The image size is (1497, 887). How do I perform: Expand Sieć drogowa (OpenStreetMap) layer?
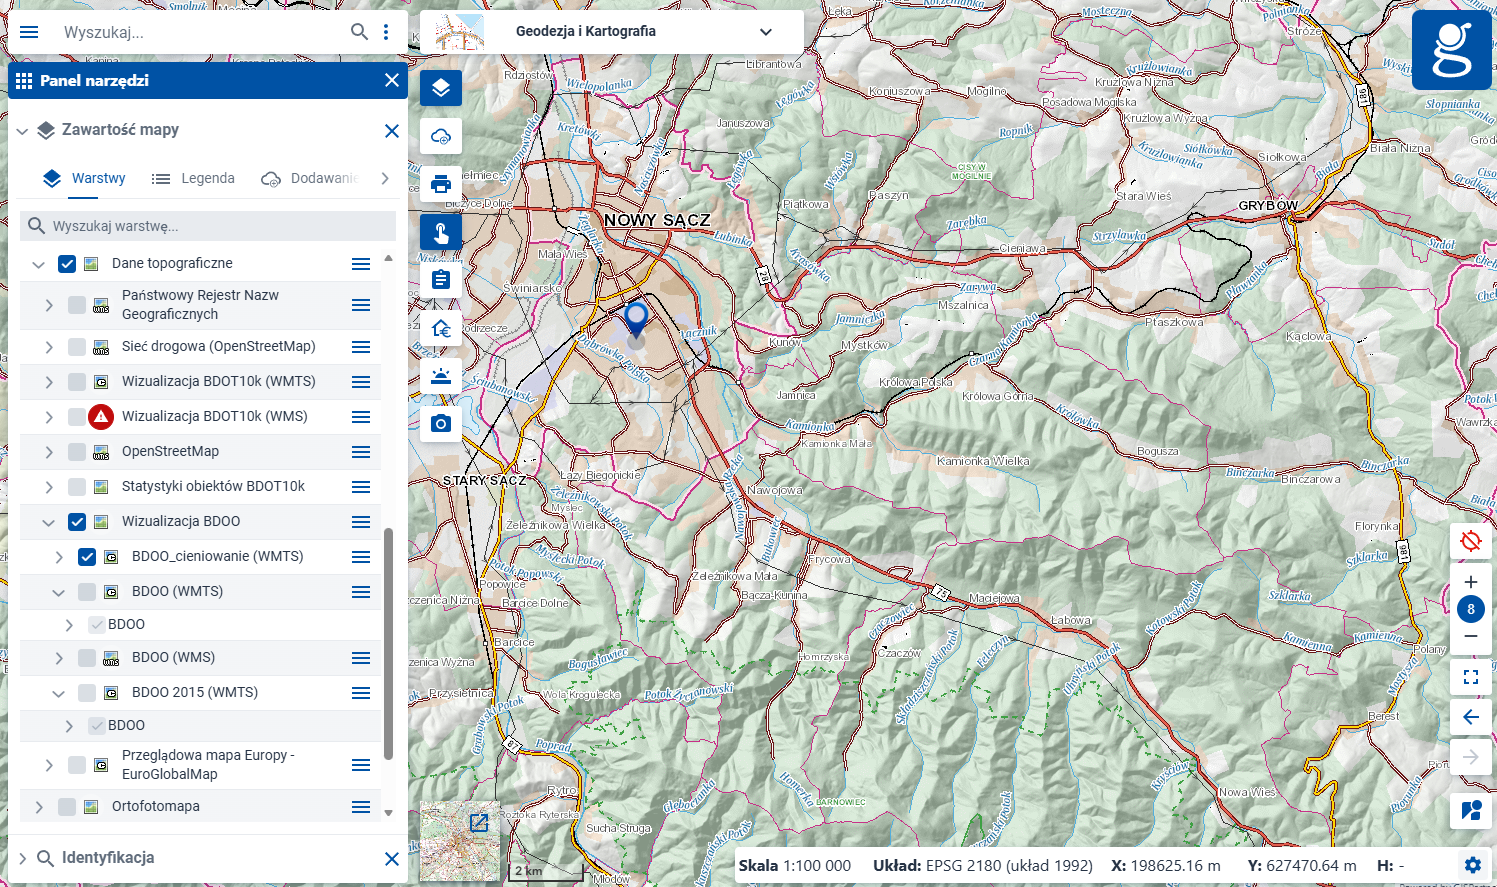click(49, 347)
